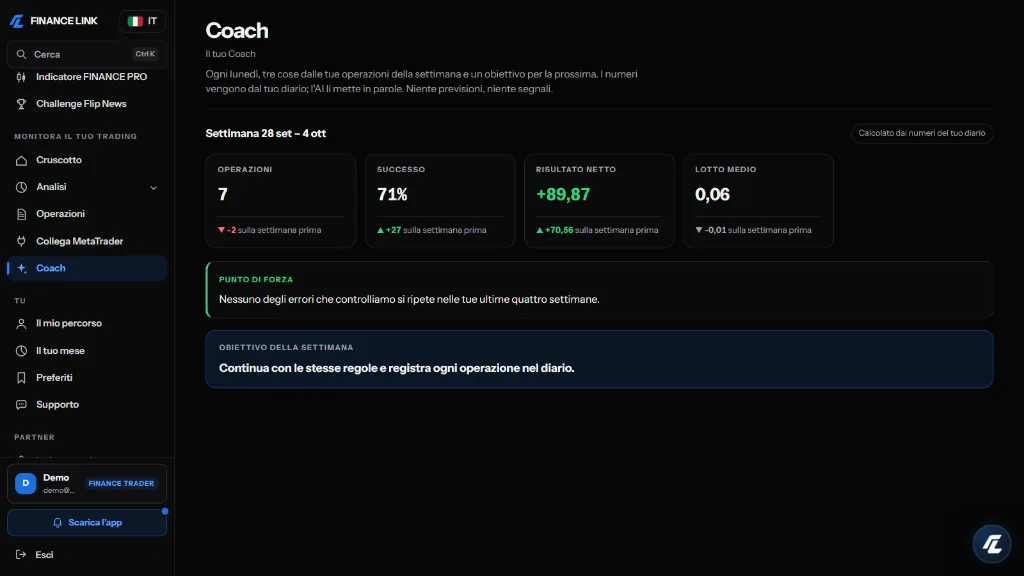The image size is (1024, 576).
Task: Click the pie chart icon beside Analisi
Action: pyautogui.click(x=22, y=187)
